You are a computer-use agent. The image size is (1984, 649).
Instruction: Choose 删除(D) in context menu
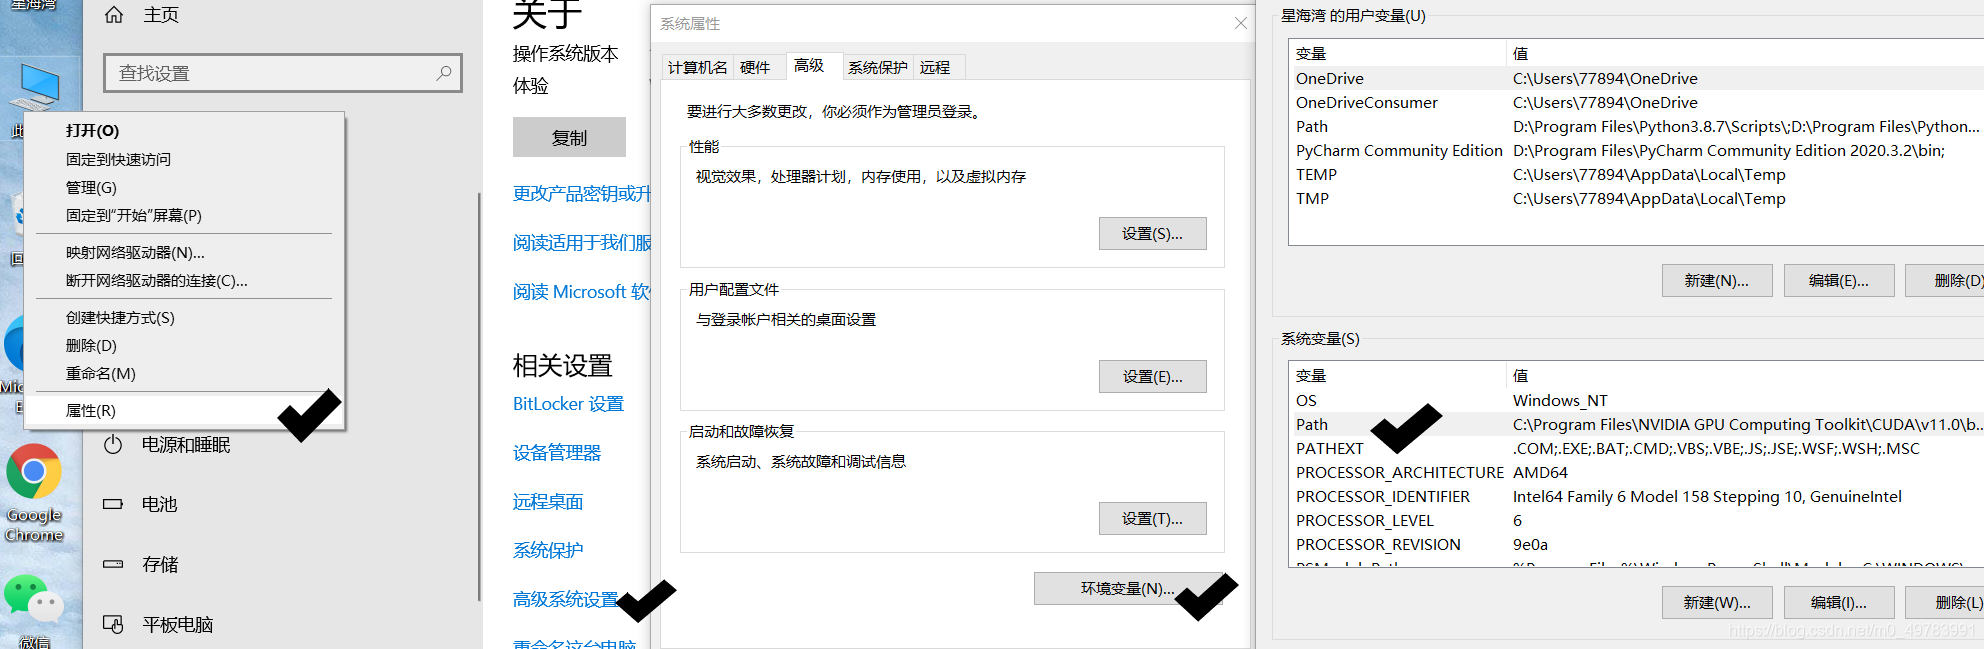pos(184,345)
